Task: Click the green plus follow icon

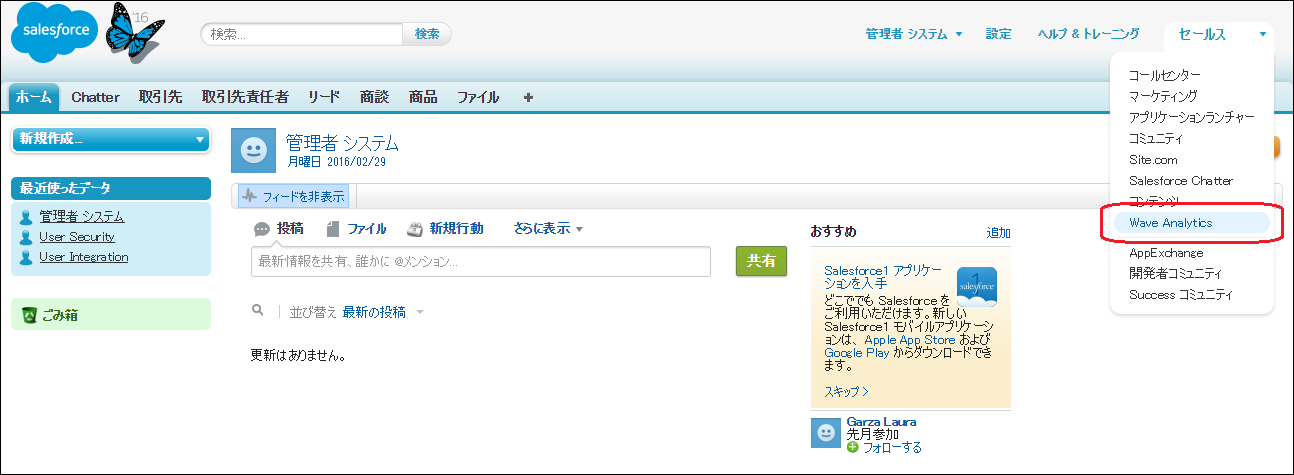Action: (853, 447)
